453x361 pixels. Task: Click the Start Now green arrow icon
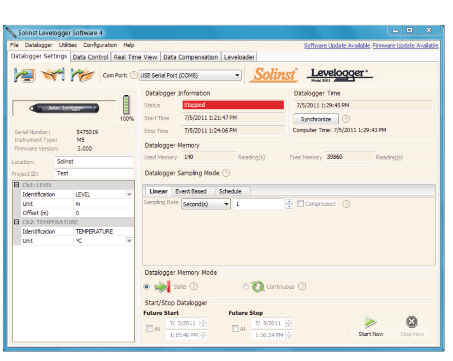point(370,322)
